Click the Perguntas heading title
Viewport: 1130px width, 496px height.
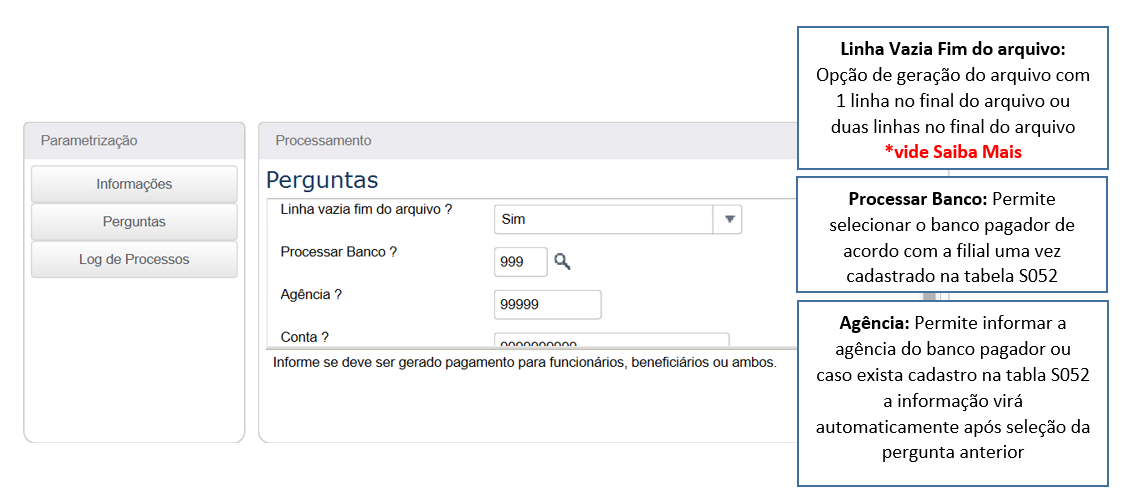(322, 180)
